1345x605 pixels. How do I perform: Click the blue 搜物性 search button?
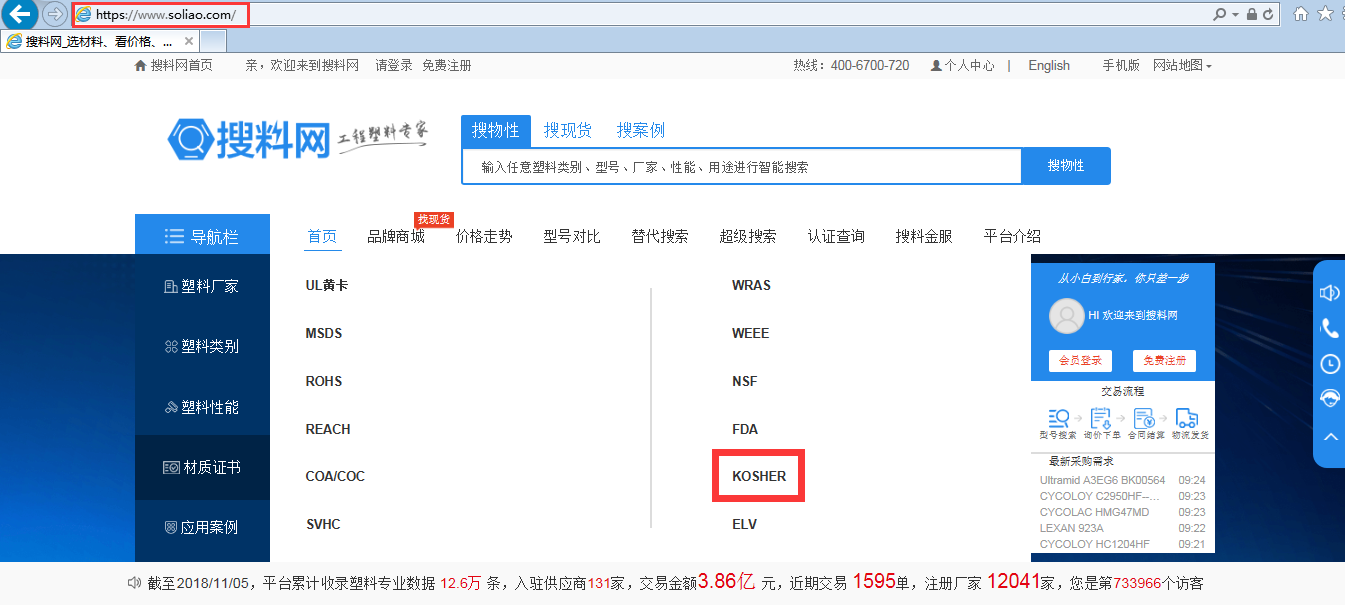[1065, 166]
